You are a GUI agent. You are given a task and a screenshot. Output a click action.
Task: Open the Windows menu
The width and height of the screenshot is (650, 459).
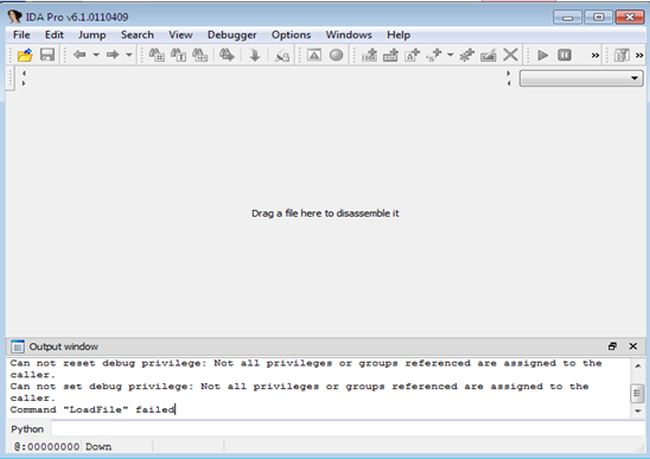point(349,35)
